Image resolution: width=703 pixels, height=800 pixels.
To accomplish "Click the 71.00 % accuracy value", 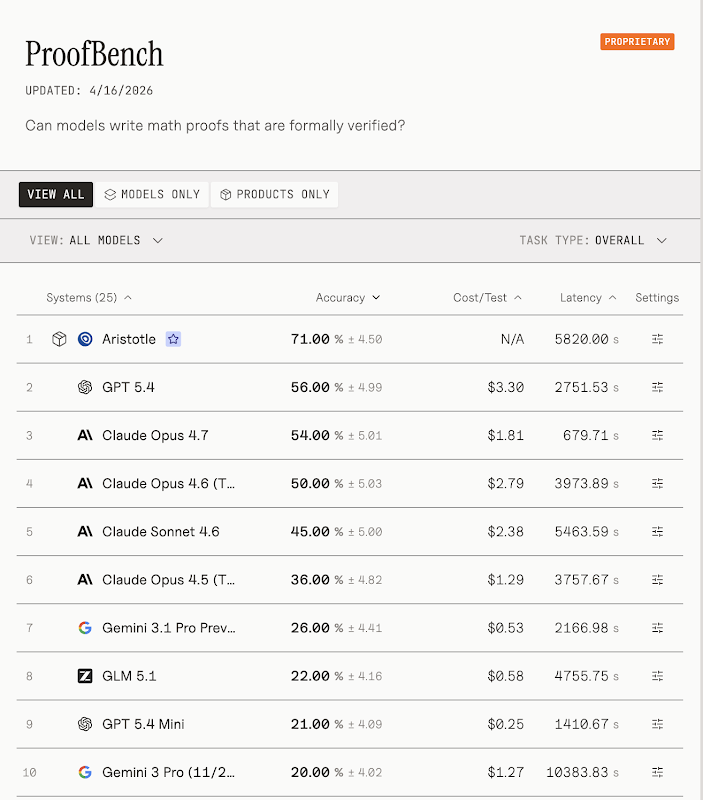I will 317,339.
